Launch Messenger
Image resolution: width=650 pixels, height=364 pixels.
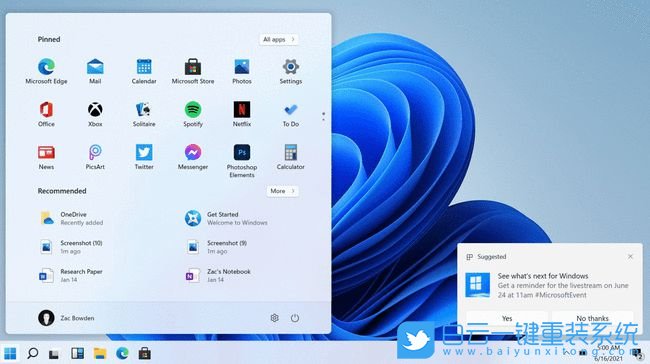point(193,156)
